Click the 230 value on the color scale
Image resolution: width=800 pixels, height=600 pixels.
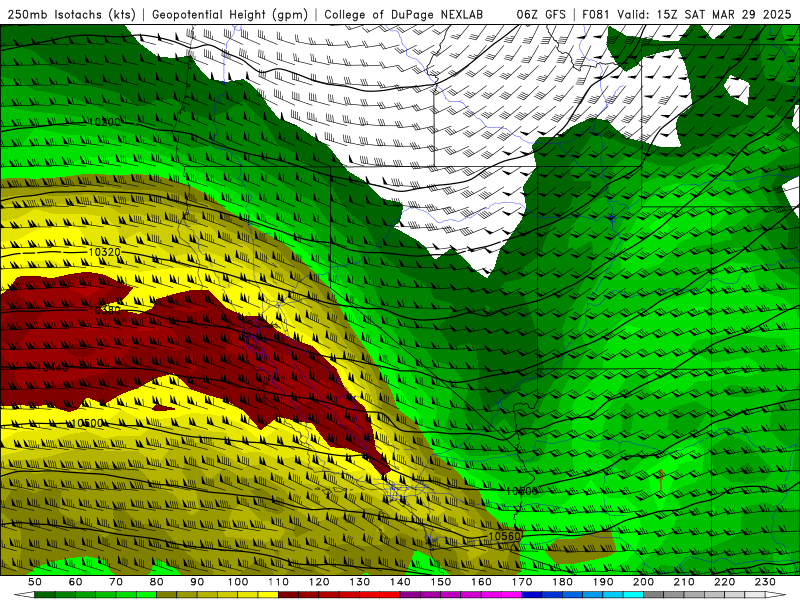(x=765, y=582)
